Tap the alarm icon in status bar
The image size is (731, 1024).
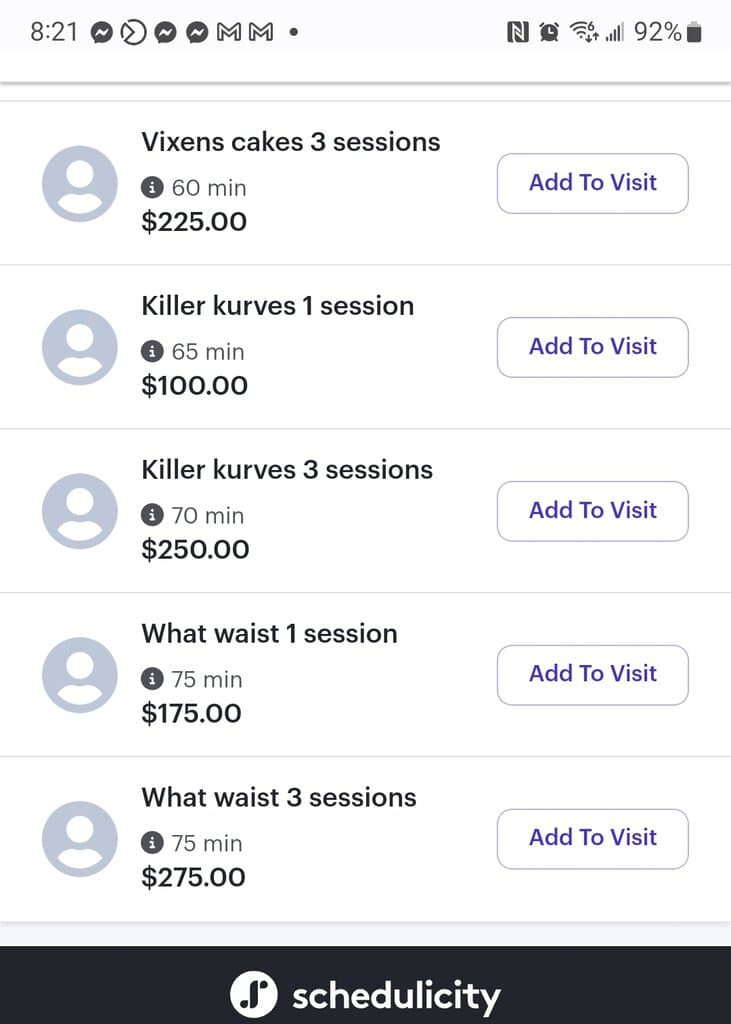pos(549,33)
